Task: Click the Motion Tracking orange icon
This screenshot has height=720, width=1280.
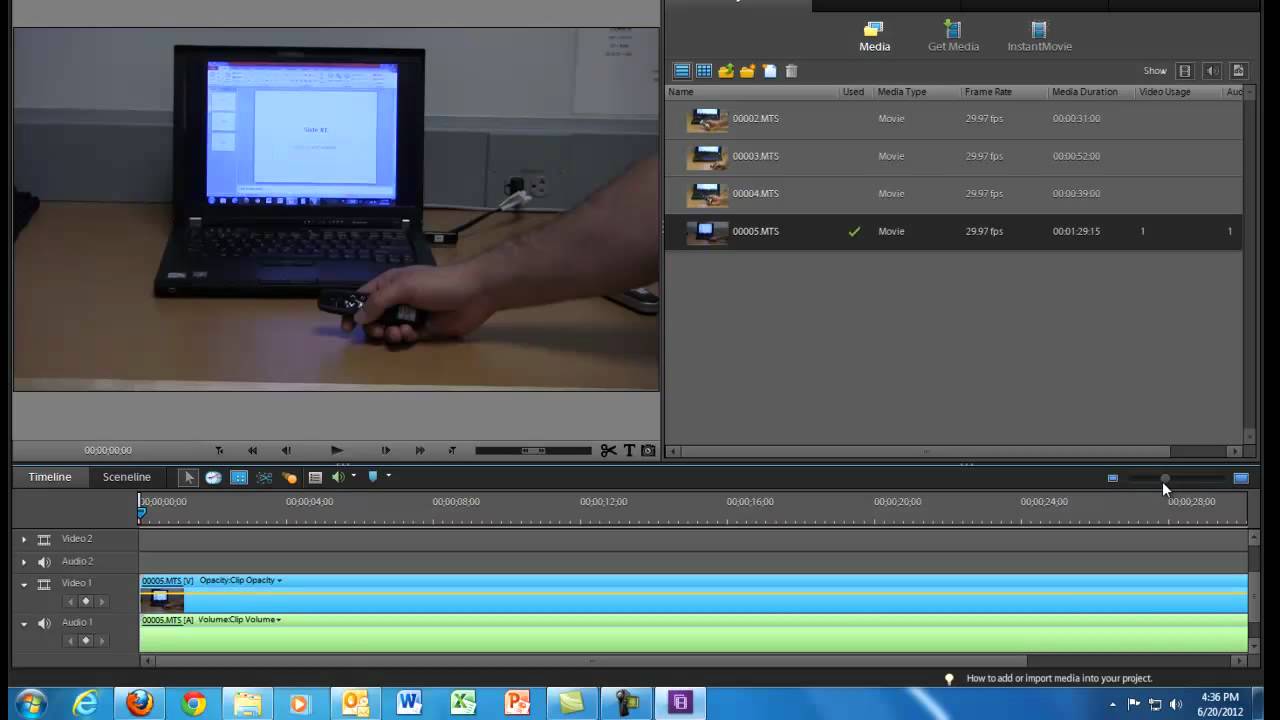Action: click(289, 477)
